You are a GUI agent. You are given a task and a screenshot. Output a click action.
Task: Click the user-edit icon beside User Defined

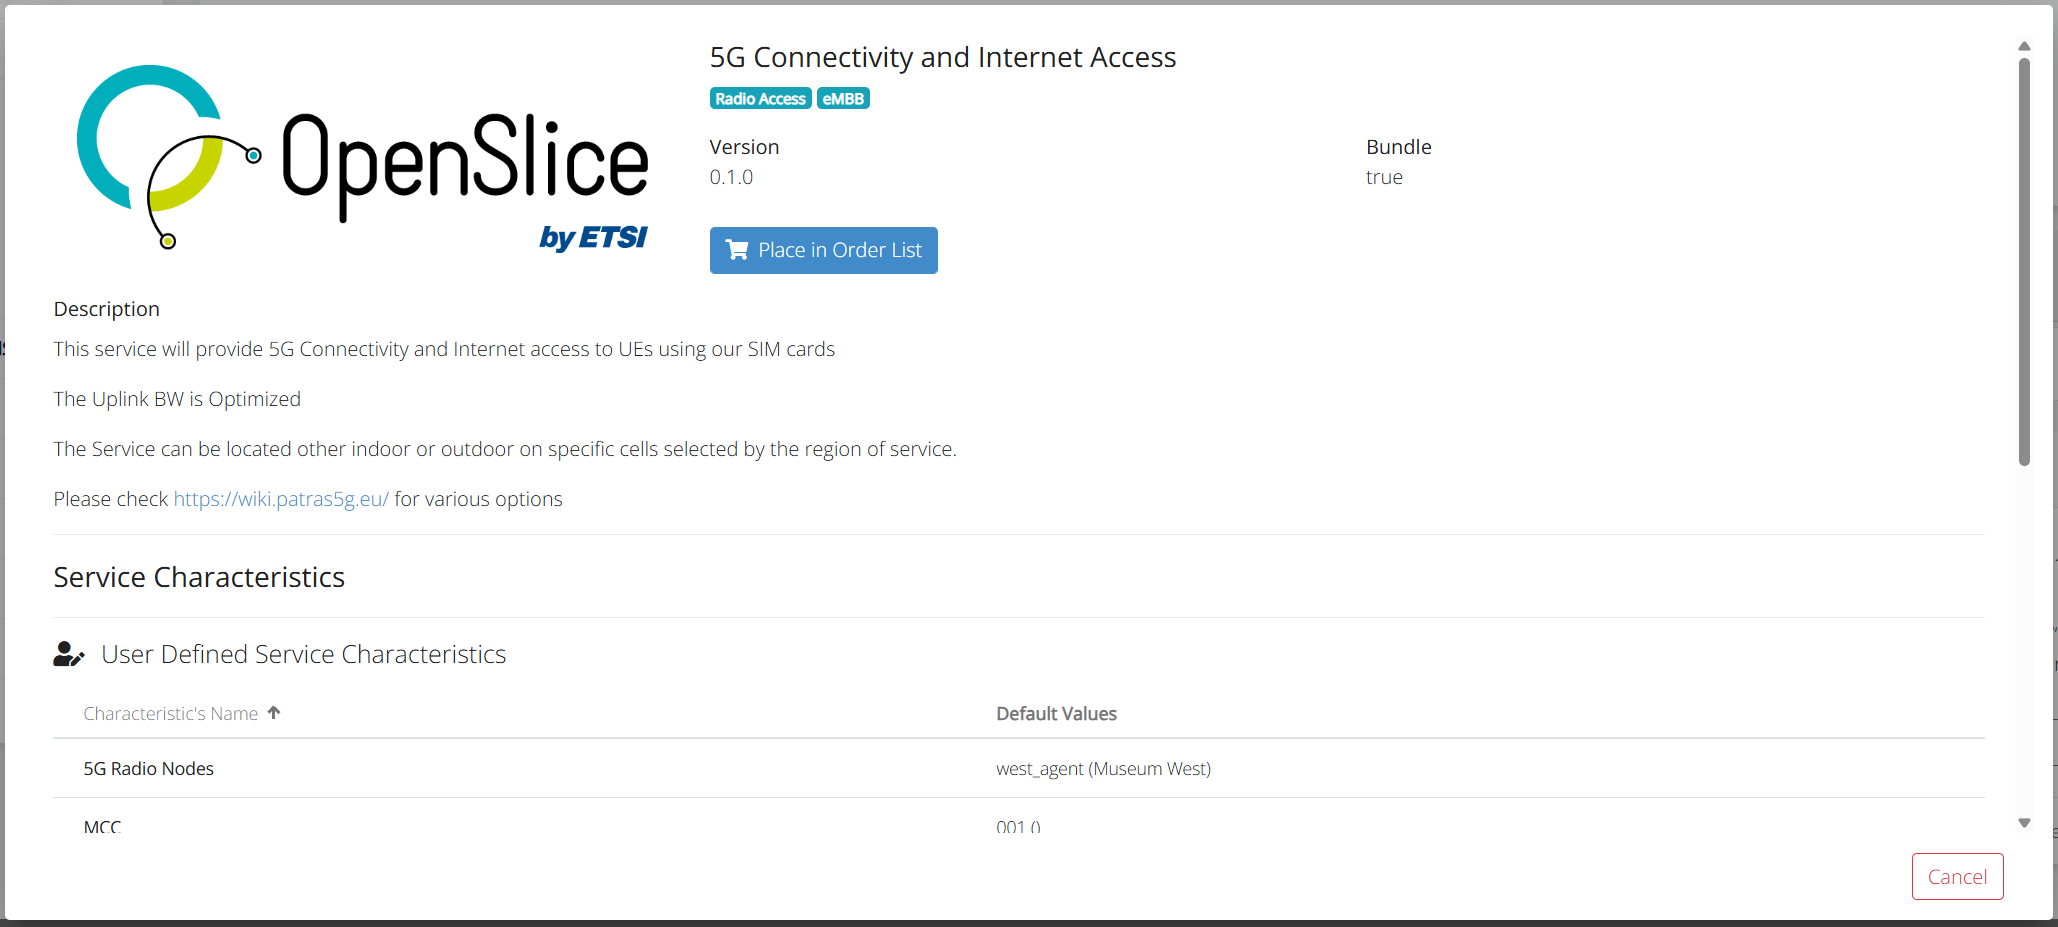68,654
